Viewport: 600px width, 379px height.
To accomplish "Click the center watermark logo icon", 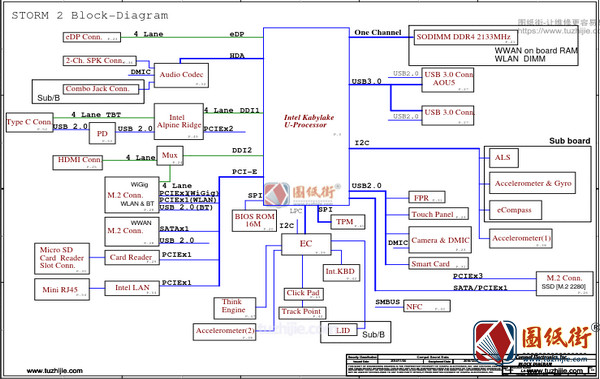I will click(x=277, y=194).
